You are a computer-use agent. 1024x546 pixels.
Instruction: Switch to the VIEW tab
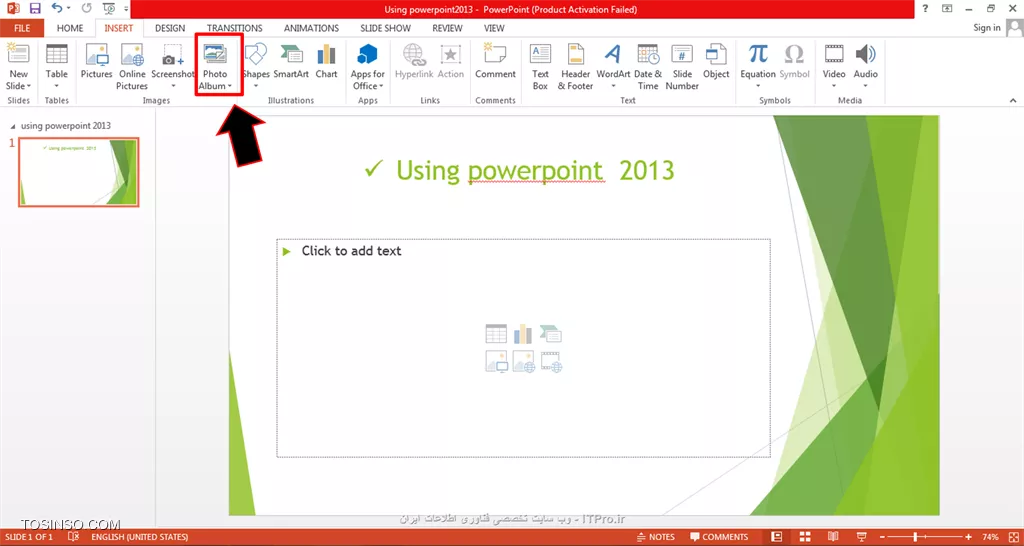click(494, 28)
